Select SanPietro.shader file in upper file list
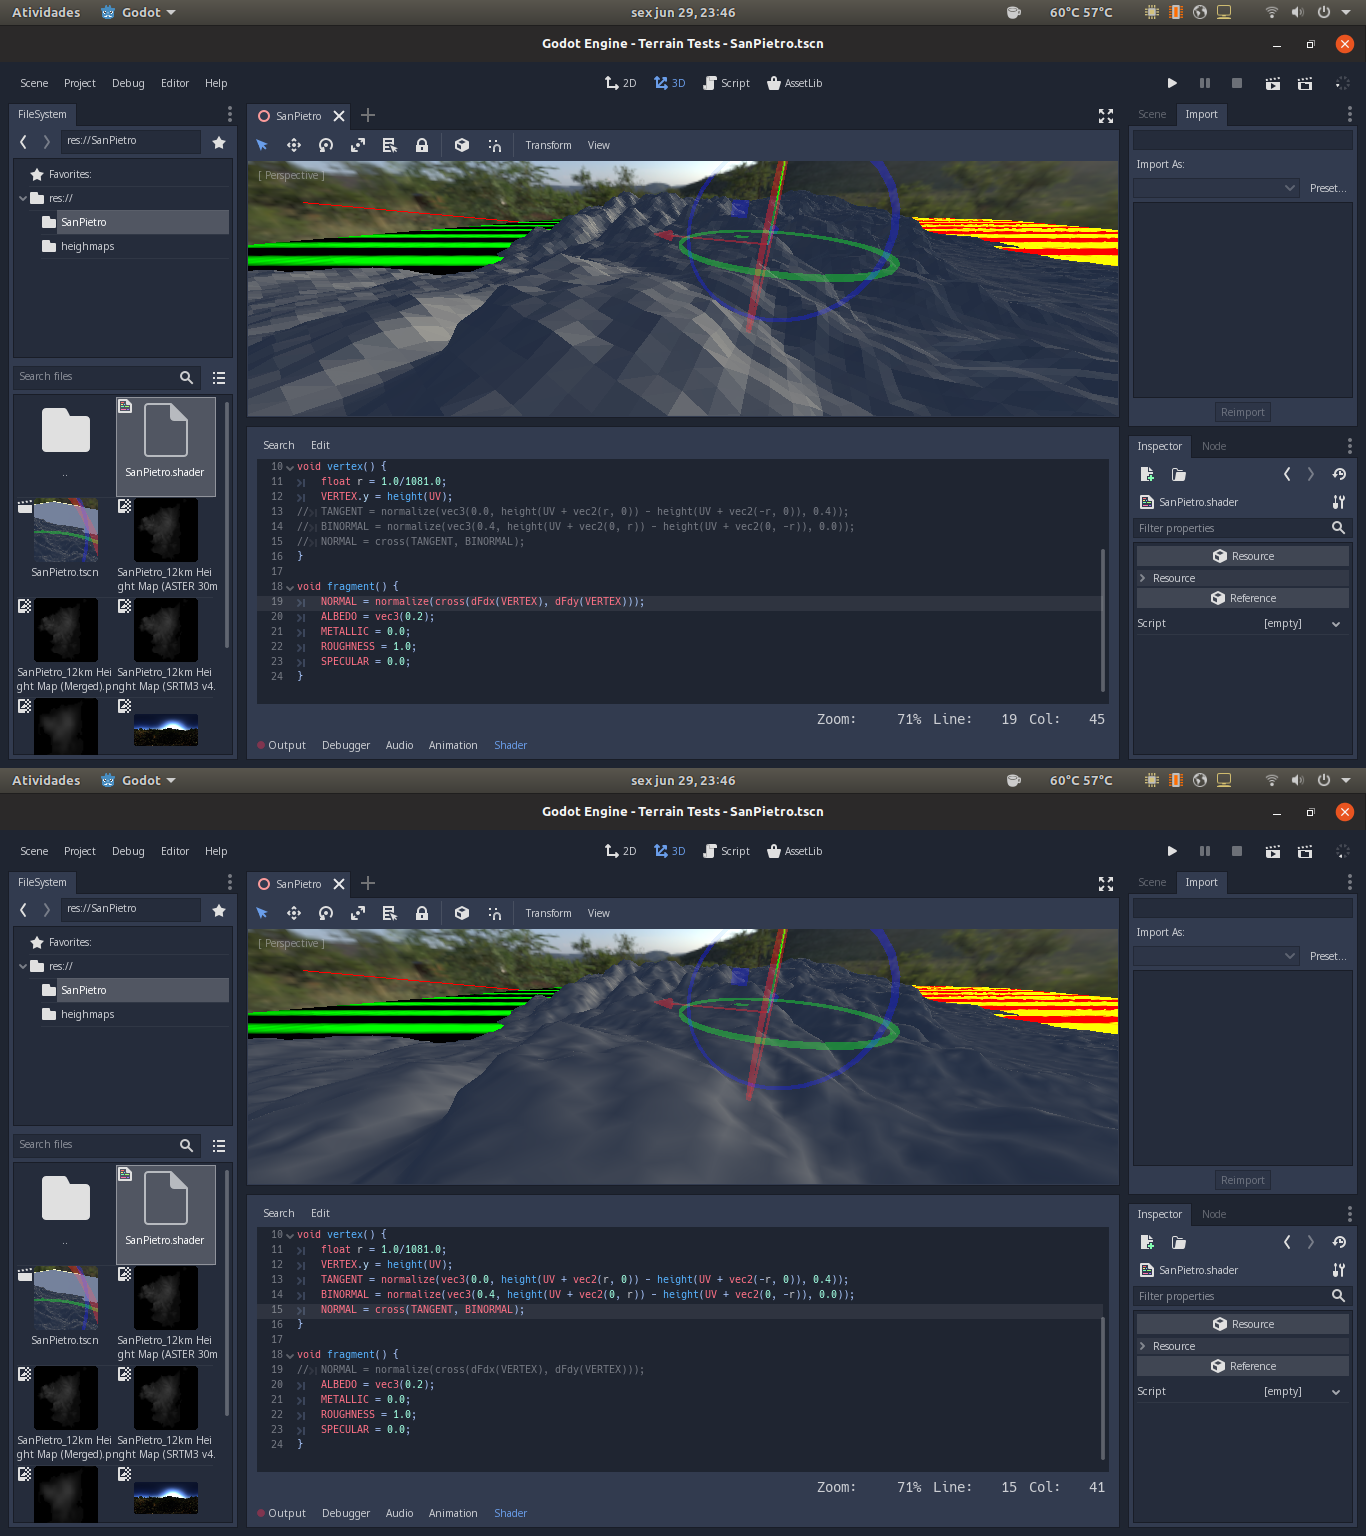Screen dimensions: 1366x1536 166,446
